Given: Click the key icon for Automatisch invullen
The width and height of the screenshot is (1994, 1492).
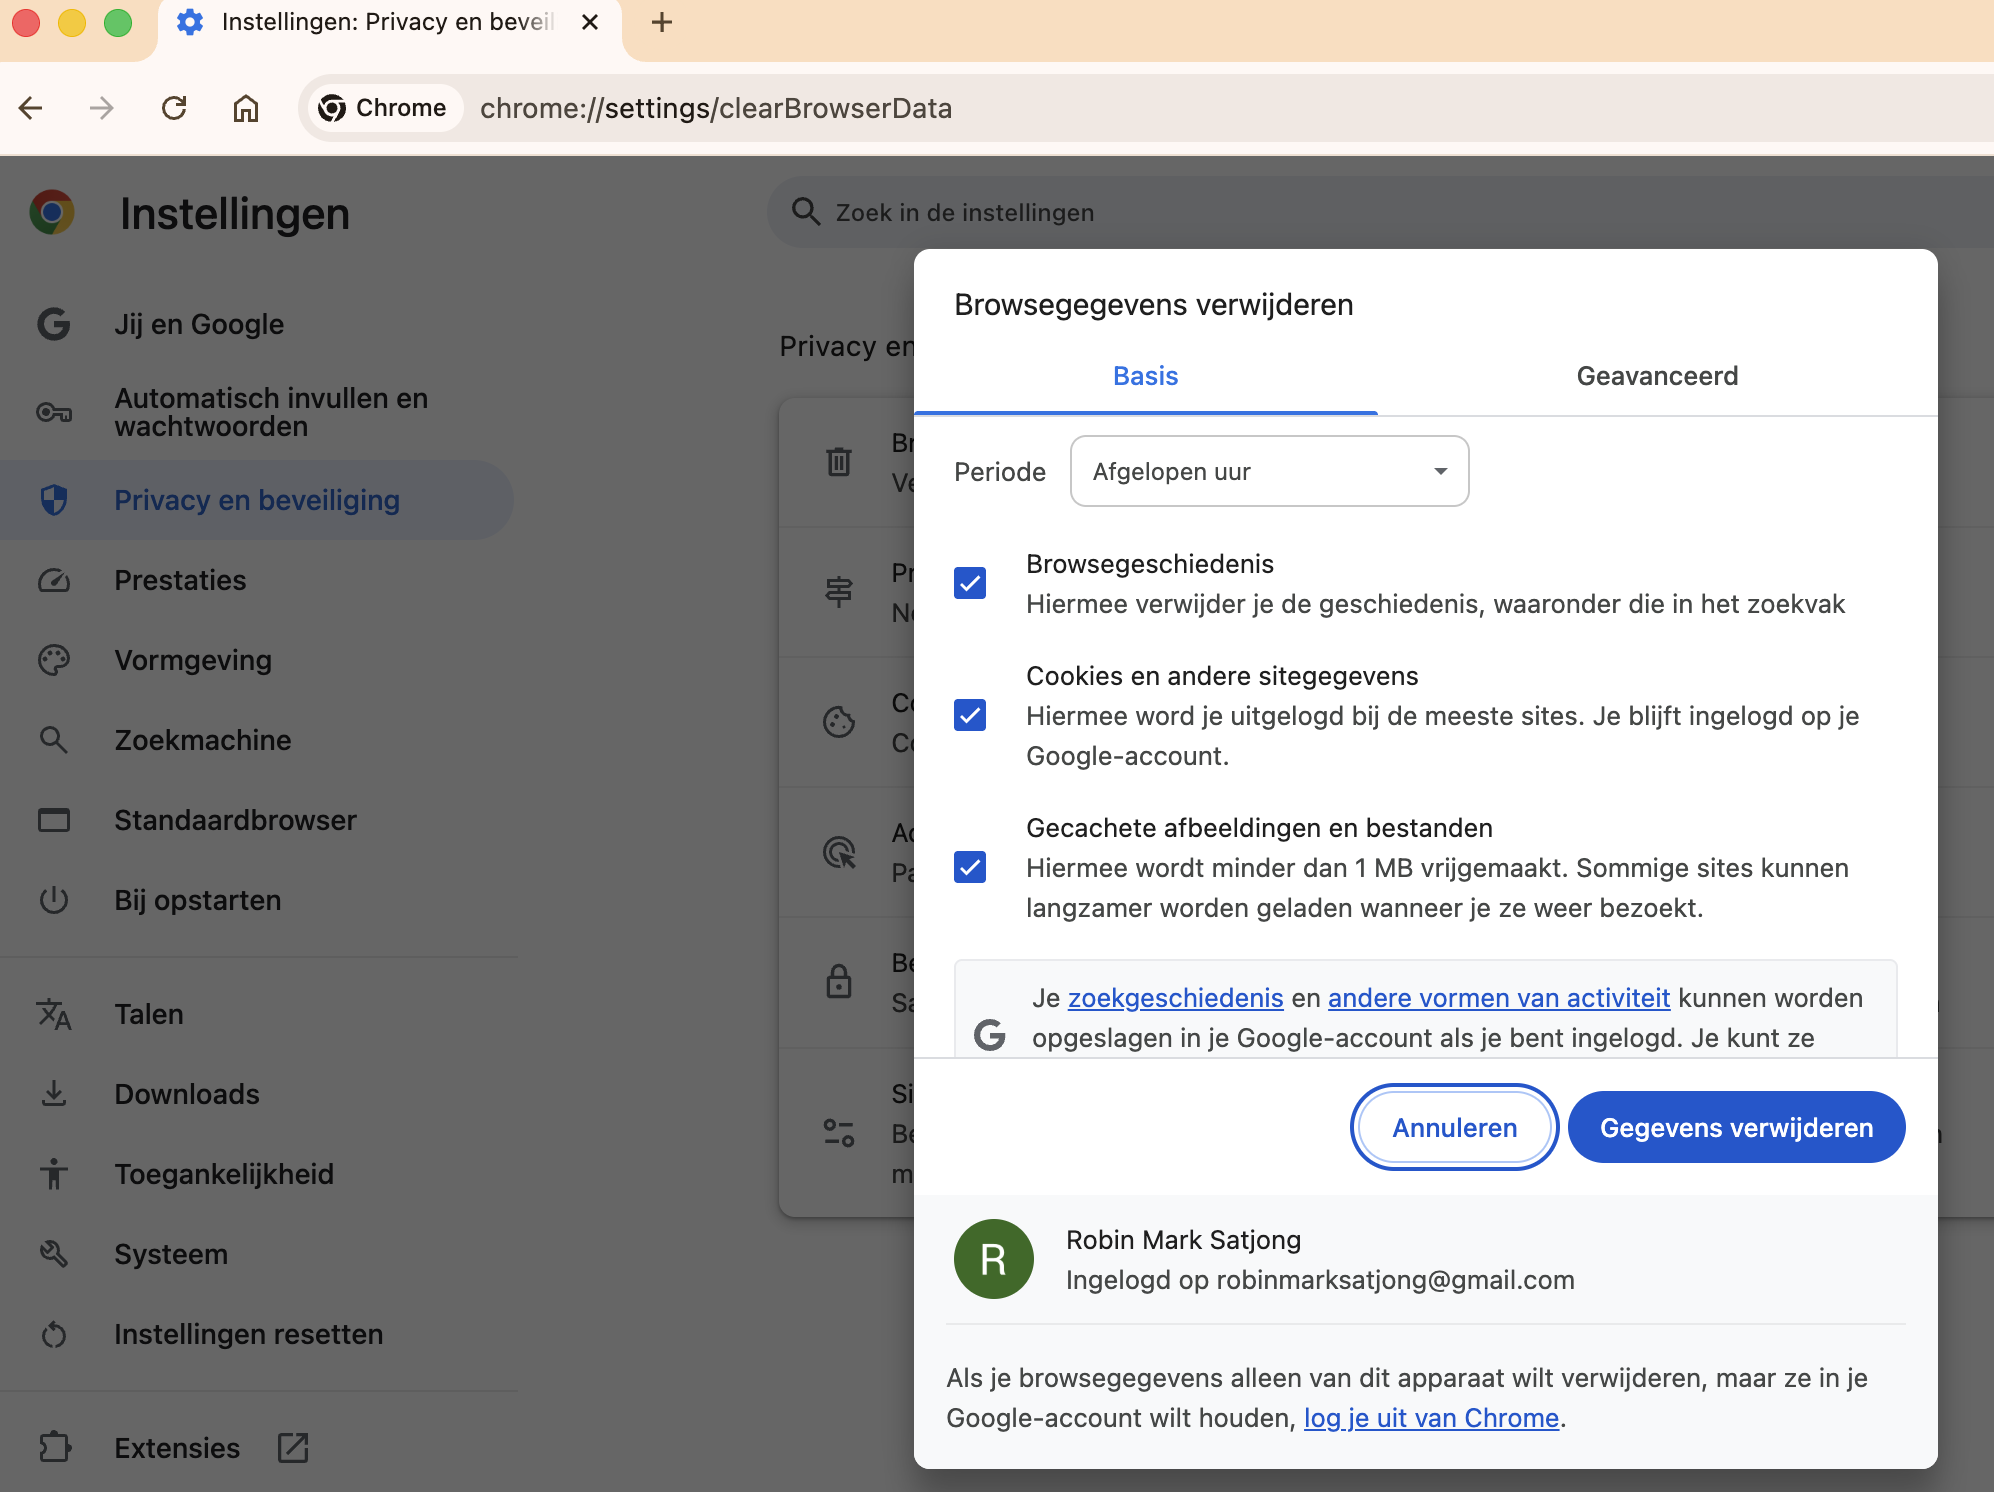Looking at the screenshot, I should [x=54, y=412].
